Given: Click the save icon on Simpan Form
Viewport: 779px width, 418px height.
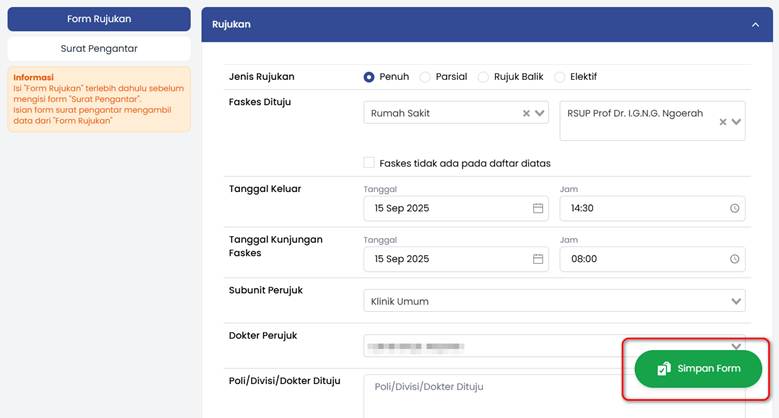Looking at the screenshot, I should 663,369.
